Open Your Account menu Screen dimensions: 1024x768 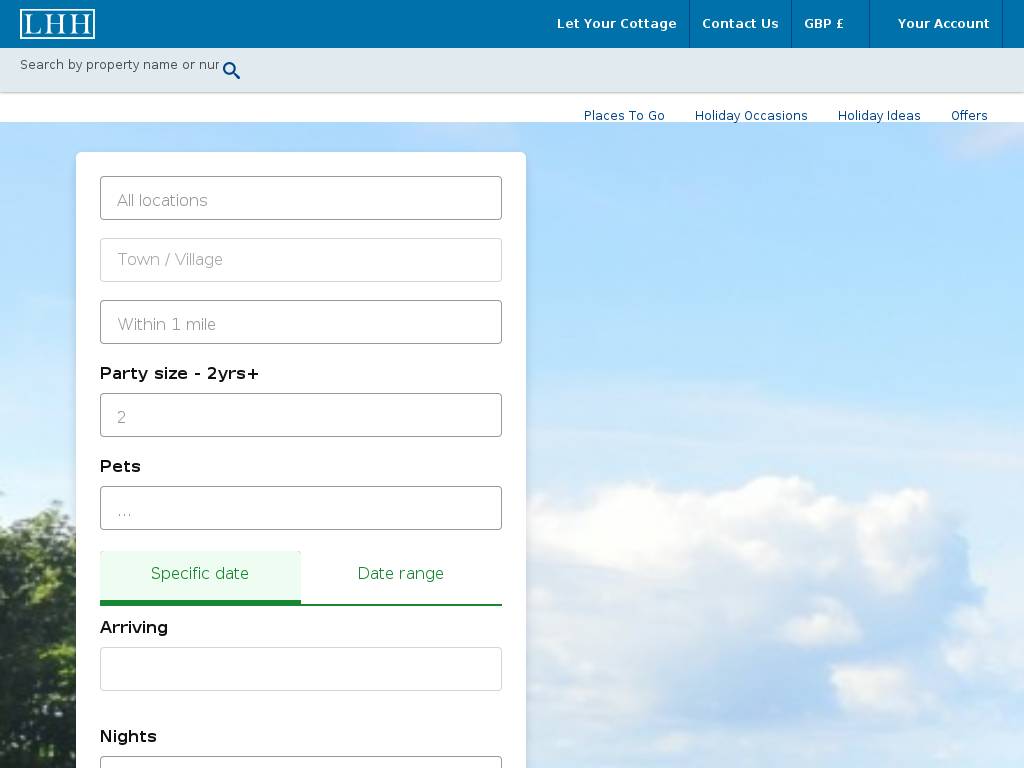click(942, 24)
